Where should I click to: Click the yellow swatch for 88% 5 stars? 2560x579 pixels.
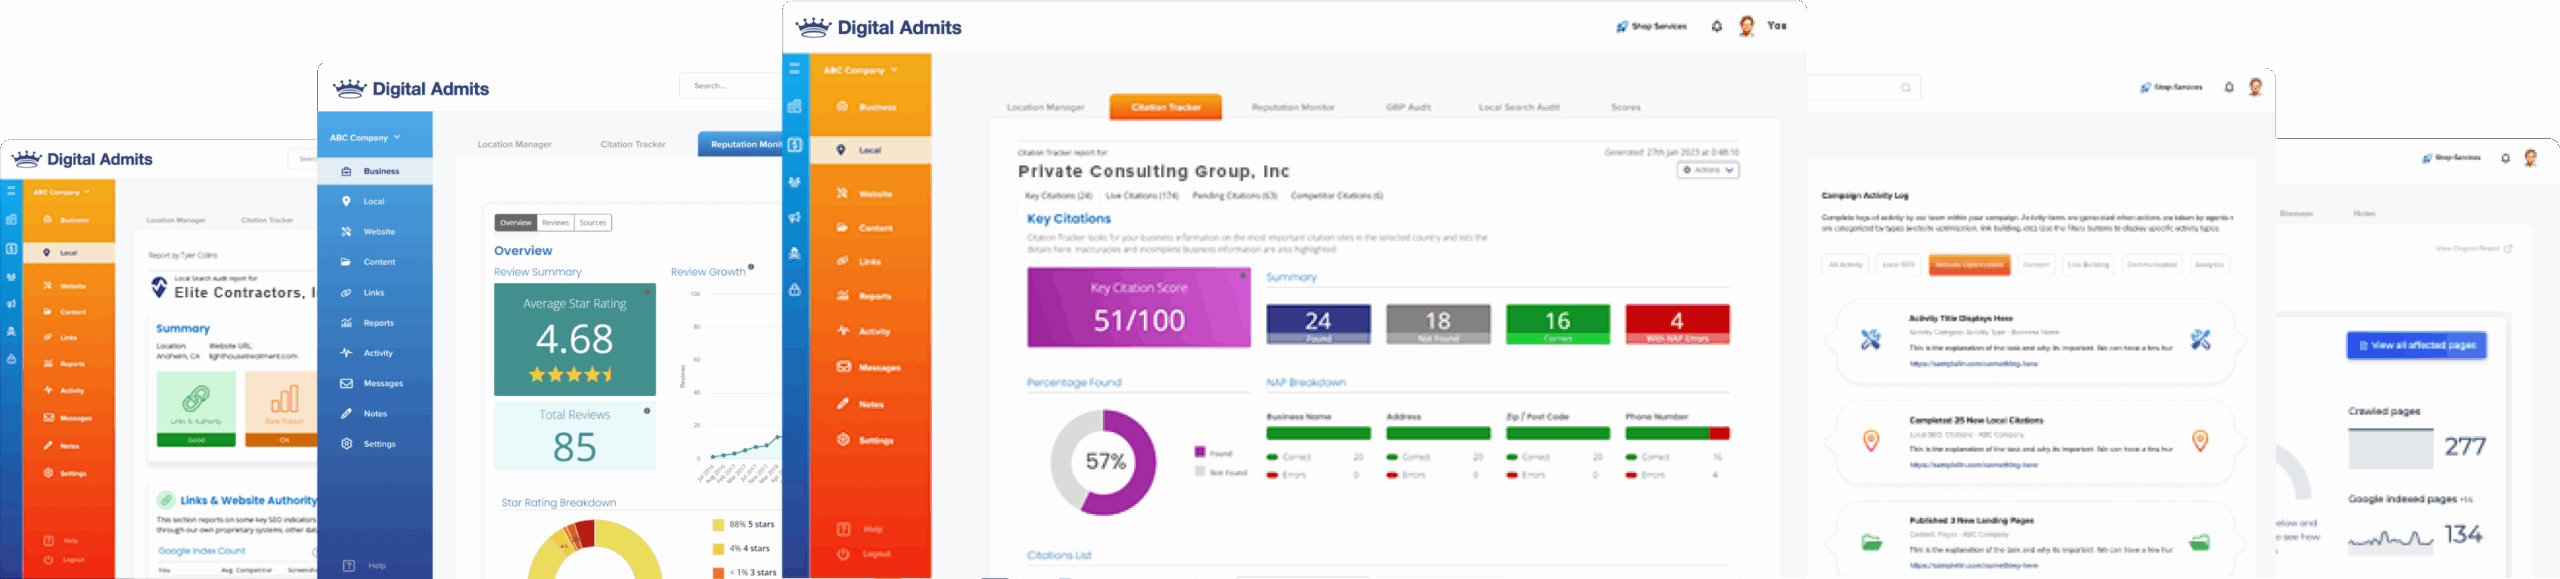718,525
